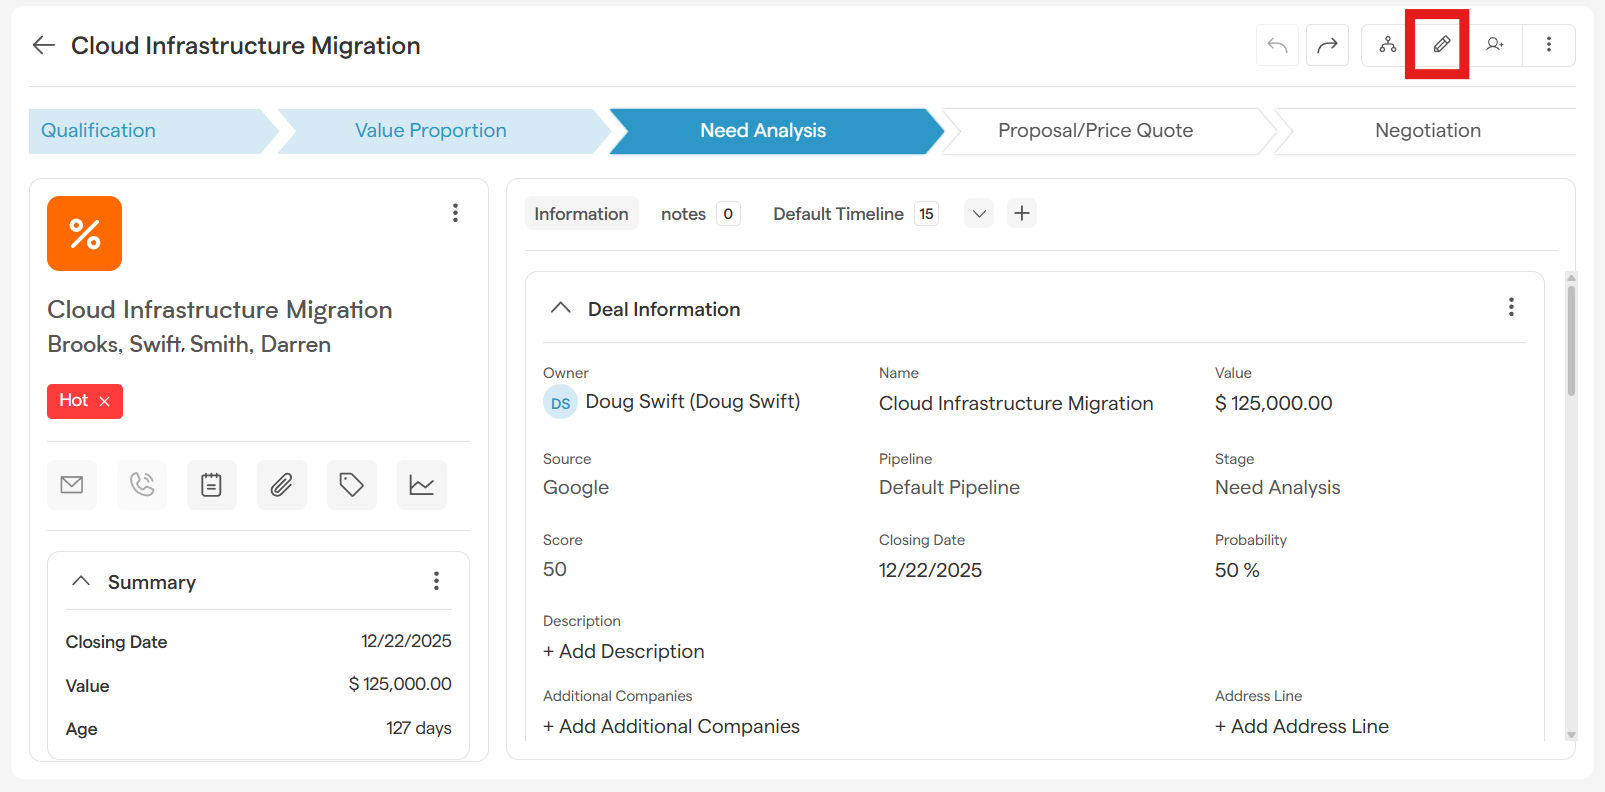Click the tag label icon
This screenshot has height=792, width=1605.
click(x=351, y=485)
